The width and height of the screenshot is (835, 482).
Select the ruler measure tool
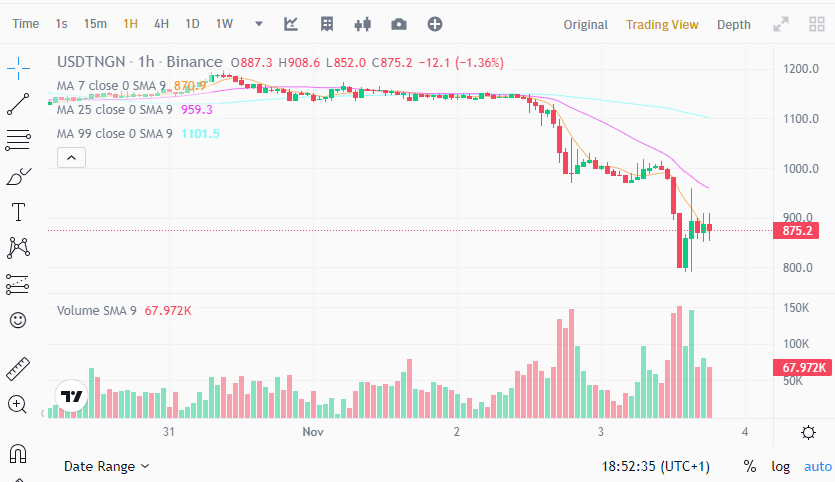click(x=18, y=369)
